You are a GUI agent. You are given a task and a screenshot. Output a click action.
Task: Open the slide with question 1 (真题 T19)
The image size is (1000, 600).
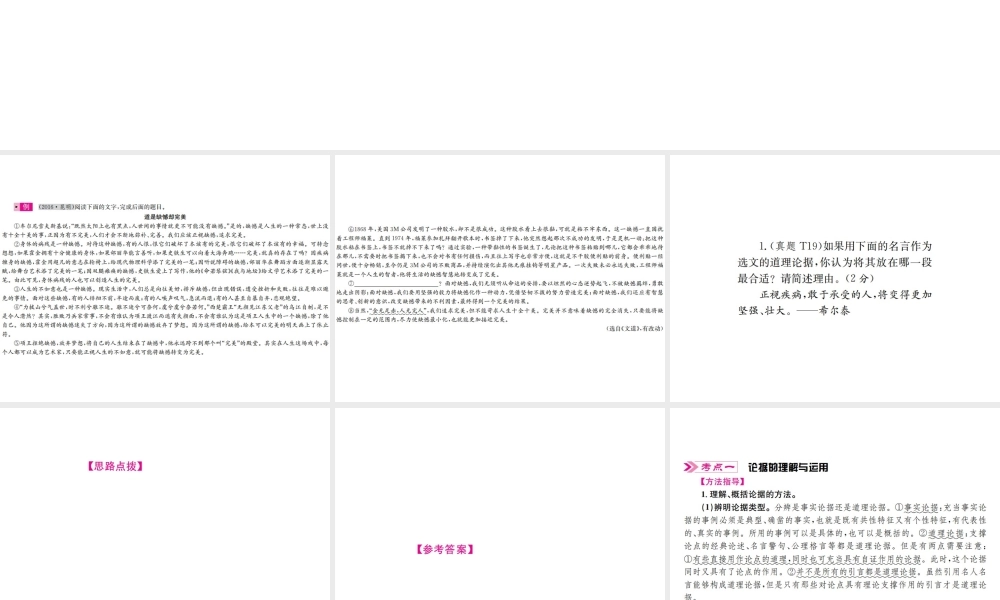pyautogui.click(x=835, y=278)
